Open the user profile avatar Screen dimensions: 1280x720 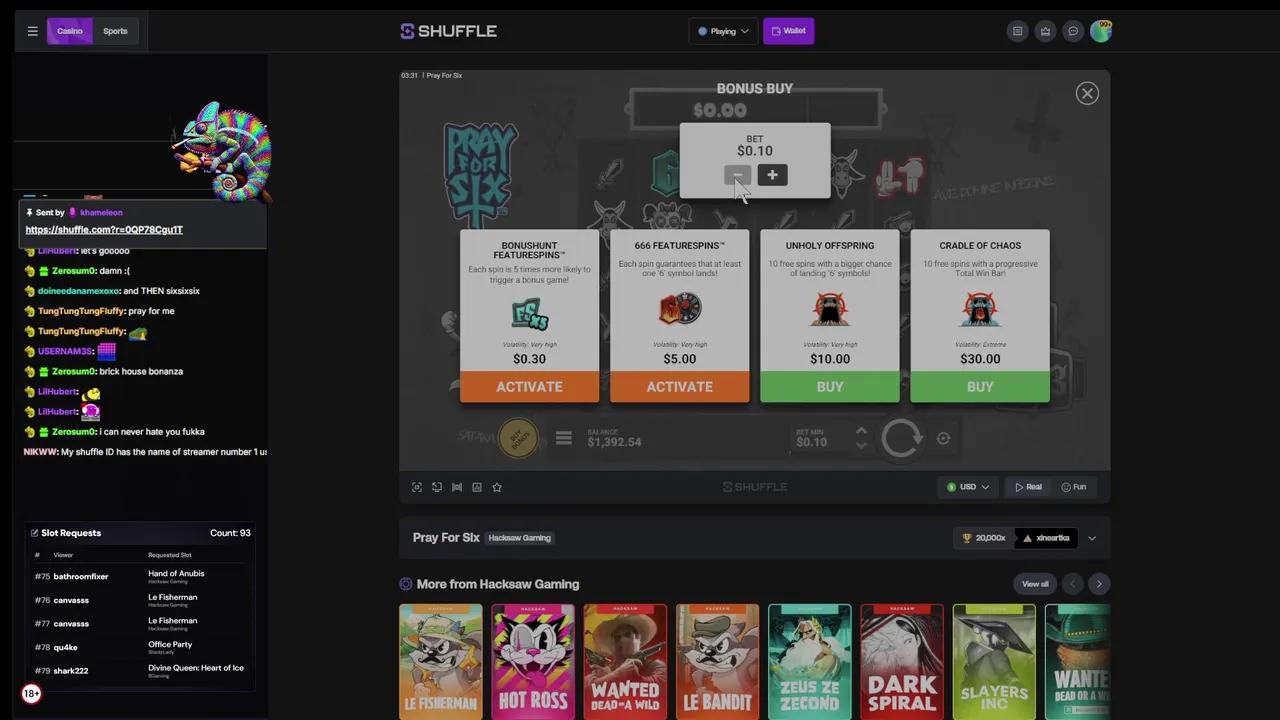point(1101,31)
